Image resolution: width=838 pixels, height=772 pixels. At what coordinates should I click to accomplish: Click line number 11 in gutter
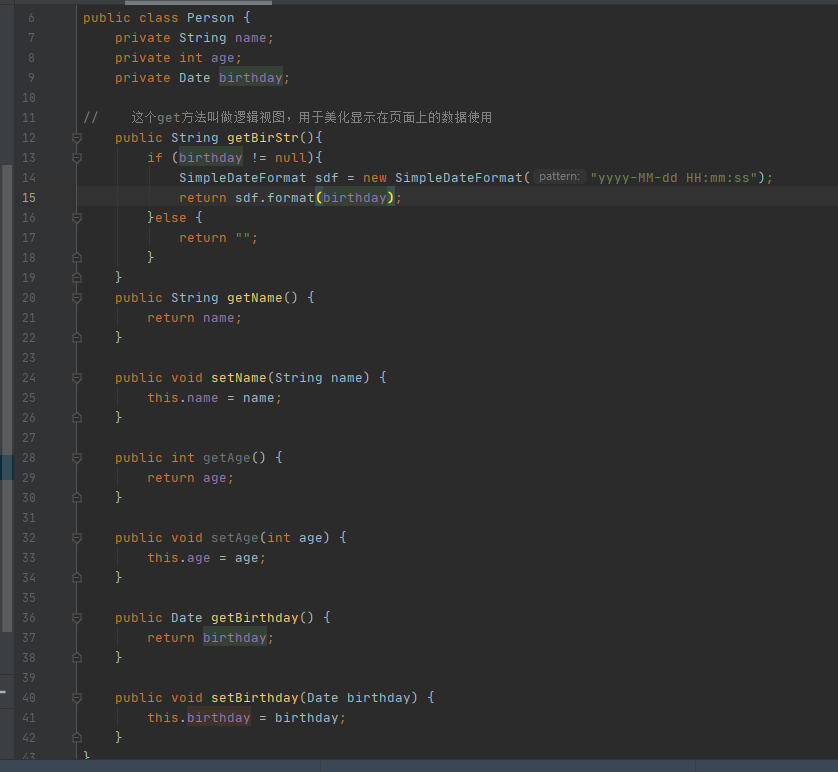[x=29, y=118]
